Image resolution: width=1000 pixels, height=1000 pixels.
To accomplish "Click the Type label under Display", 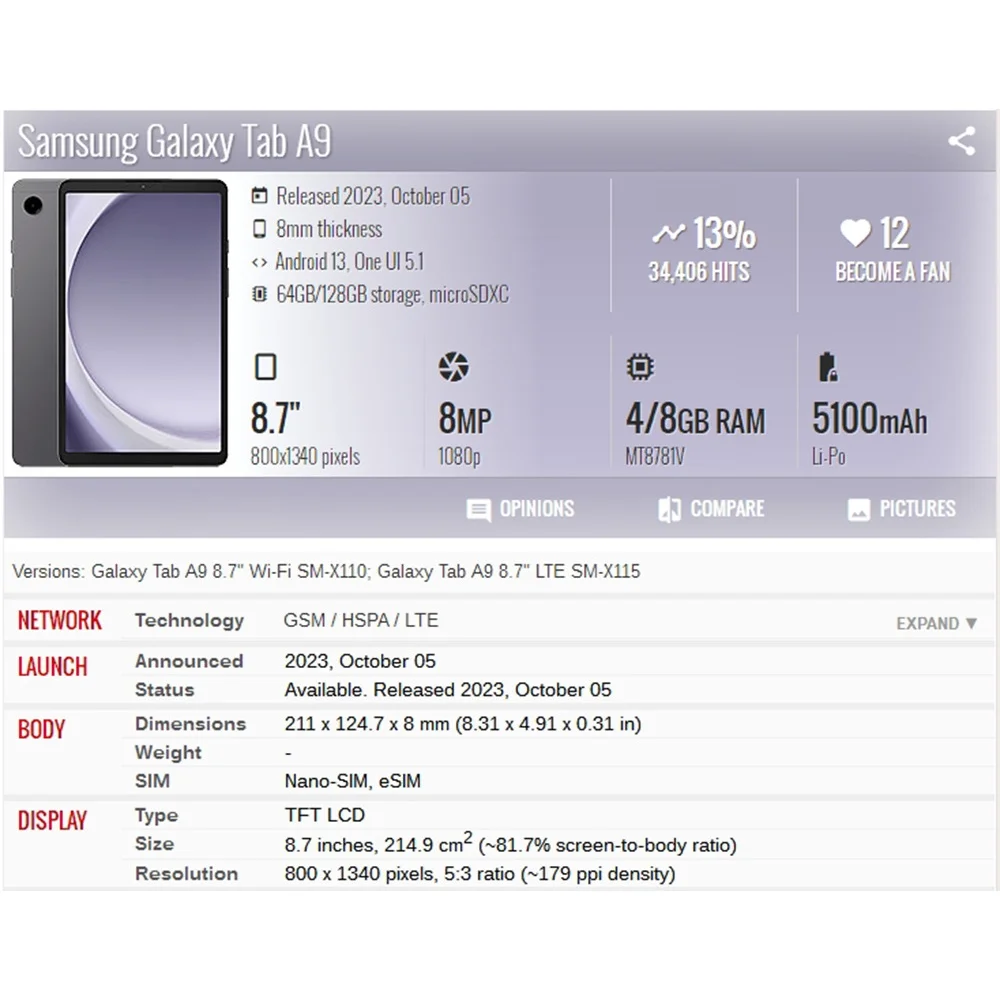I will click(x=157, y=816).
